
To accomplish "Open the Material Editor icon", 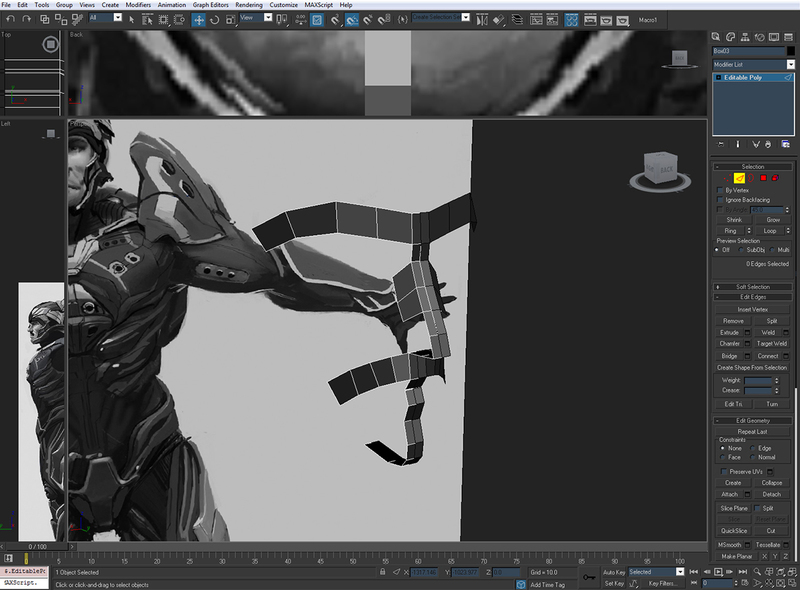I will click(x=571, y=20).
